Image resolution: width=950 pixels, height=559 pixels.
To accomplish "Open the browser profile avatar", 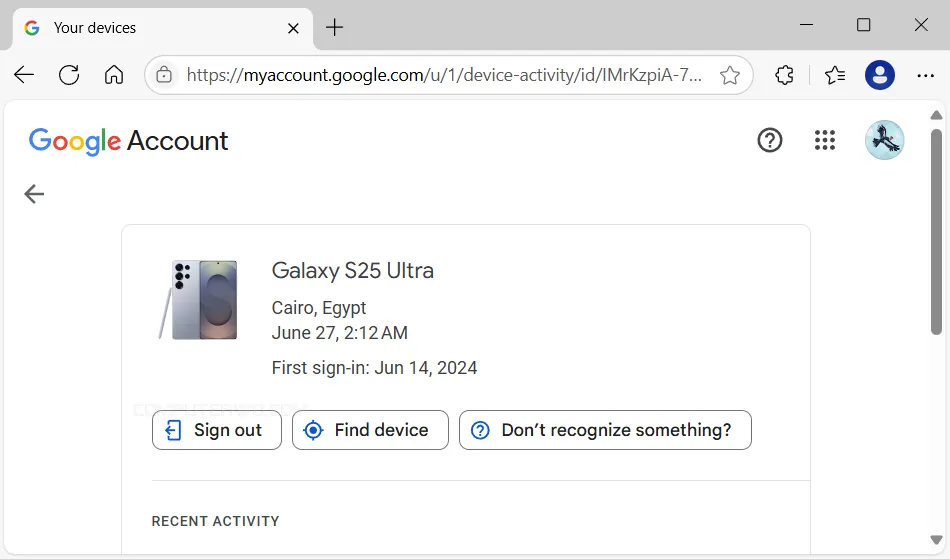I will [880, 75].
